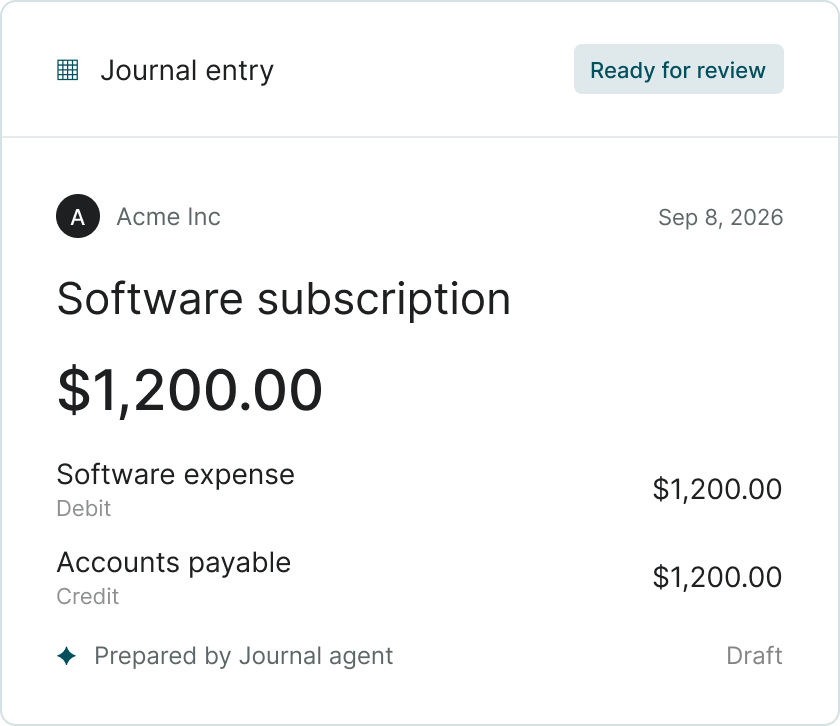The image size is (840, 726).
Task: Click the journal entry grid icon
Action: (68, 70)
